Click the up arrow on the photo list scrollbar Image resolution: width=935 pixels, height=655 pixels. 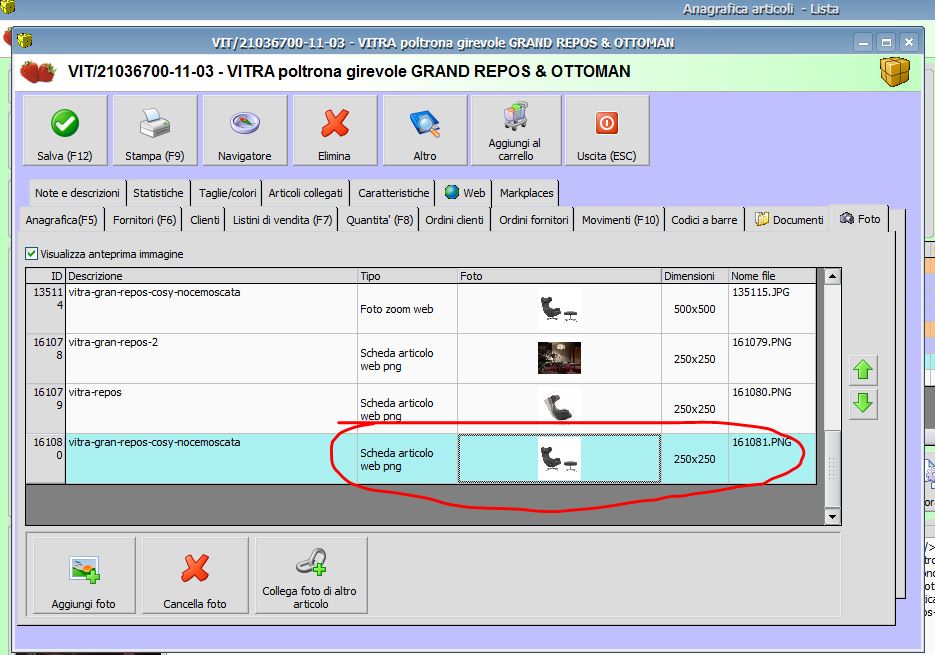tap(832, 276)
